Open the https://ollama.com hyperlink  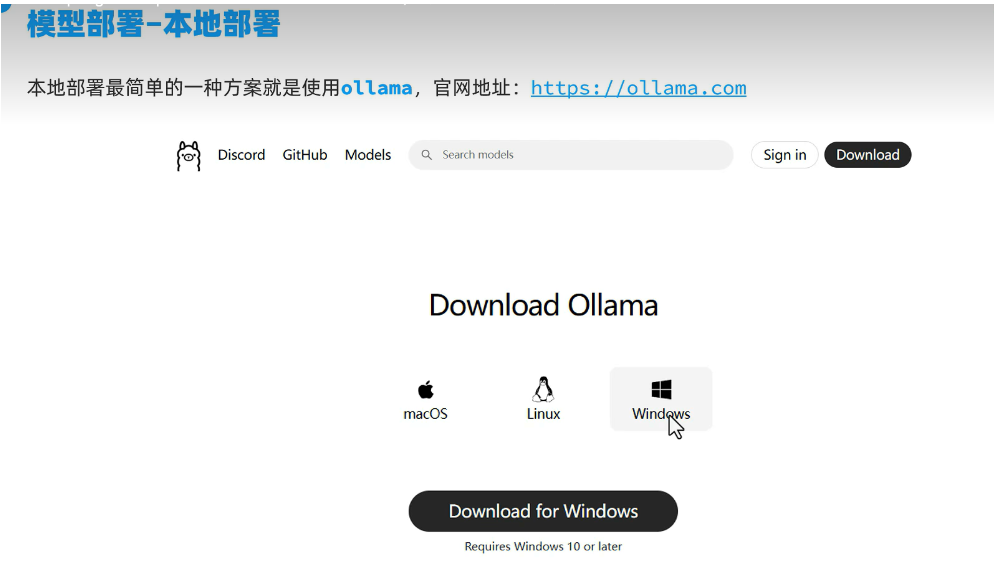[638, 88]
